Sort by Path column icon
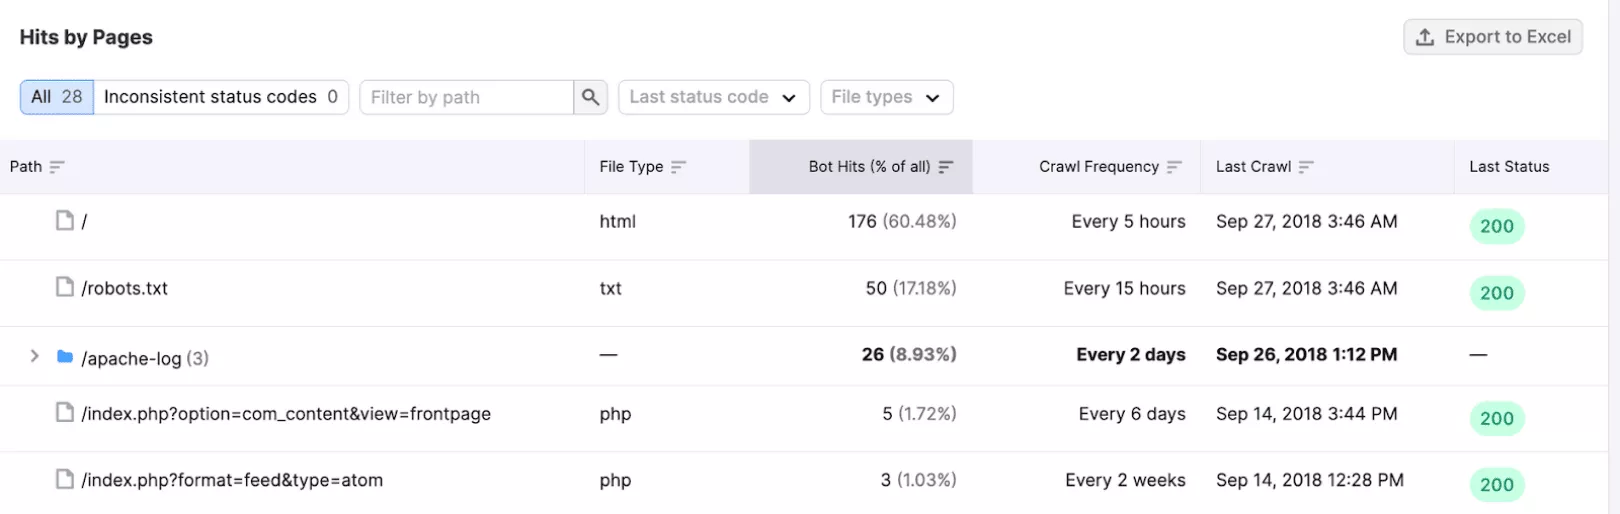This screenshot has height=514, width=1620. coord(57,167)
